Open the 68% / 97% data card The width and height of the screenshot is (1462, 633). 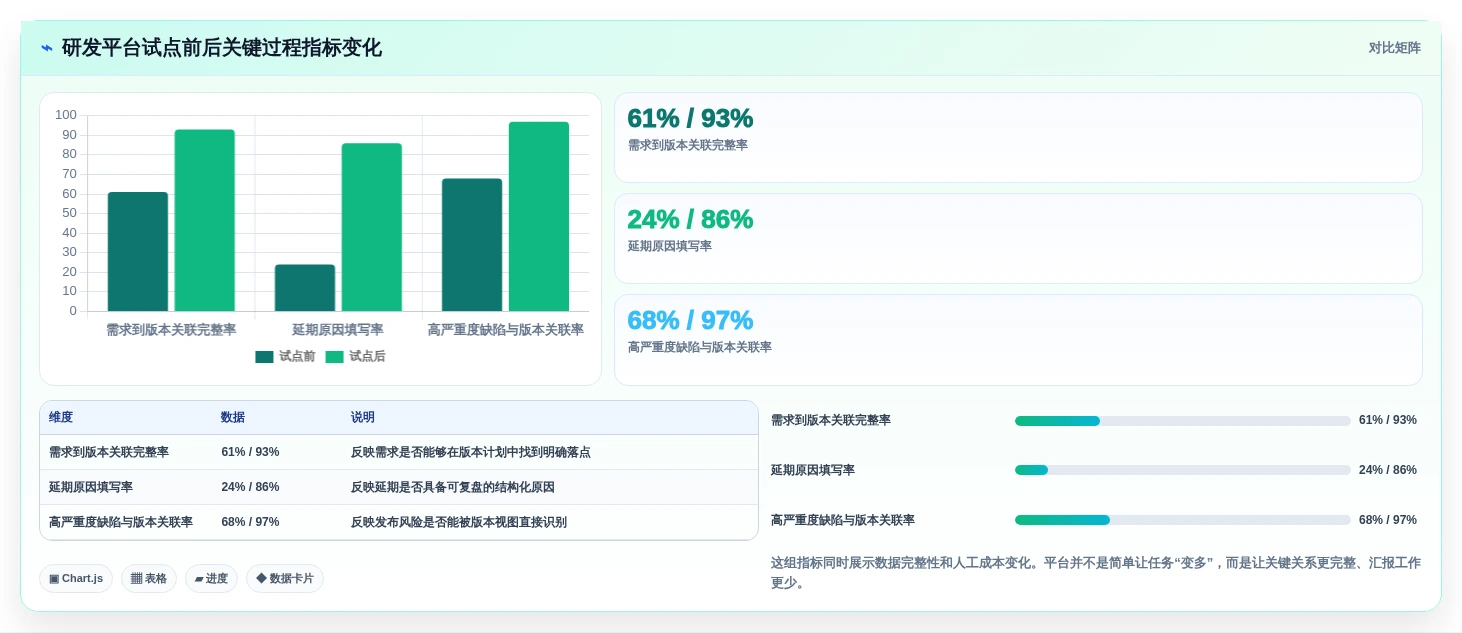pyautogui.click(x=1018, y=340)
